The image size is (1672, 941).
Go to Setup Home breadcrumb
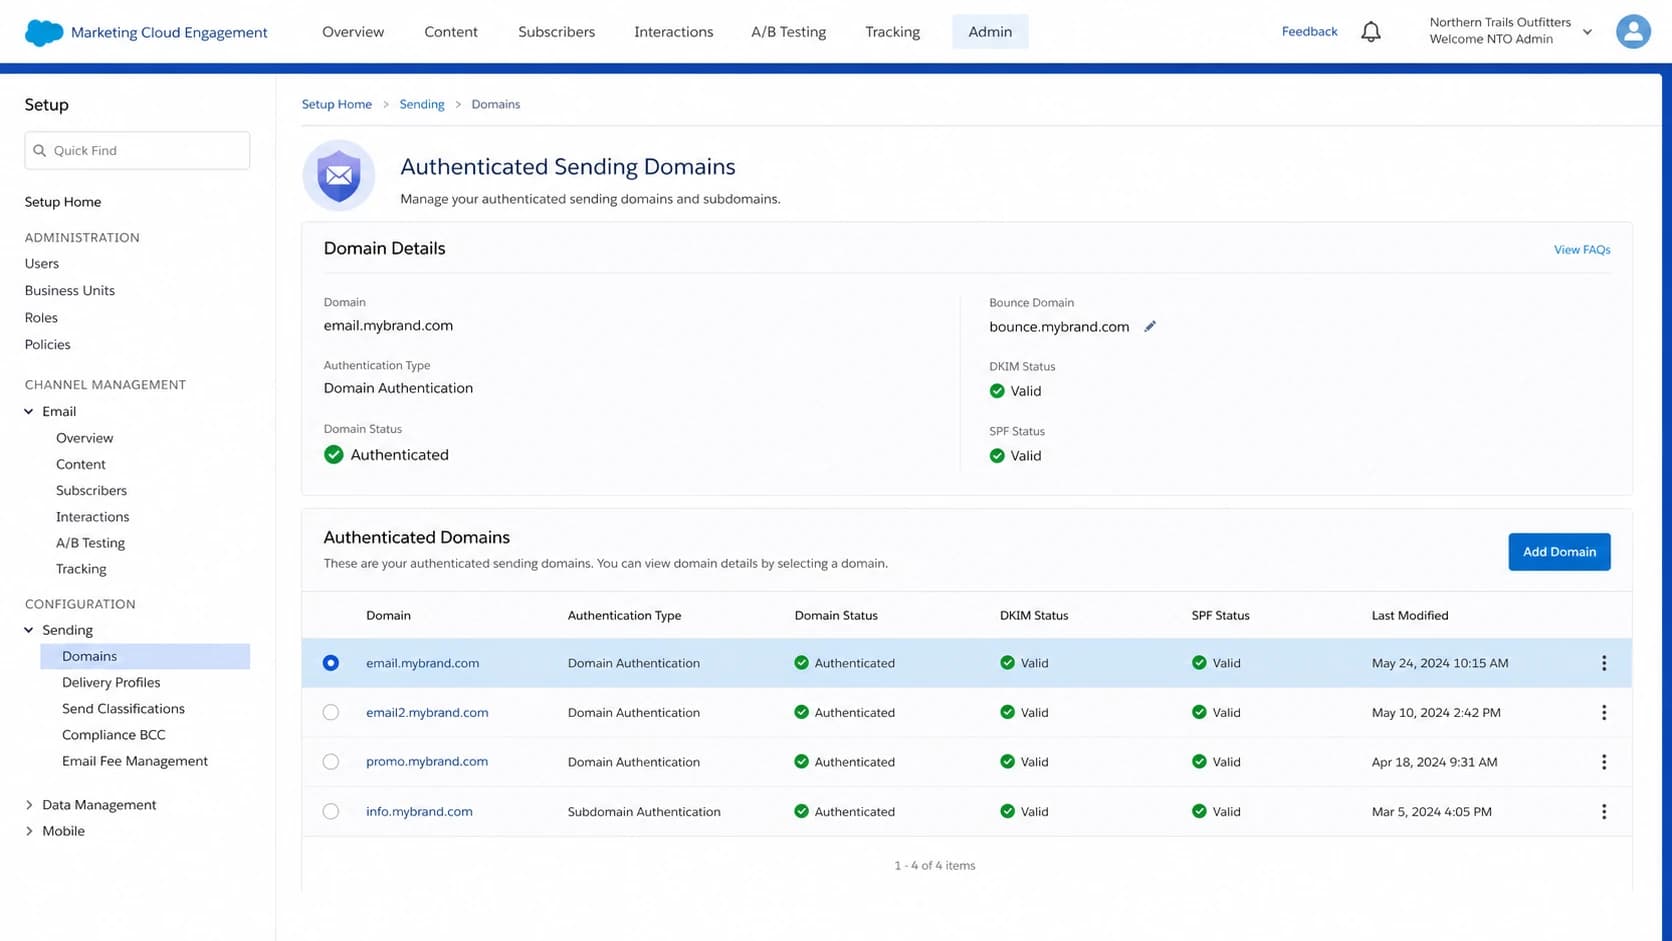click(x=337, y=104)
